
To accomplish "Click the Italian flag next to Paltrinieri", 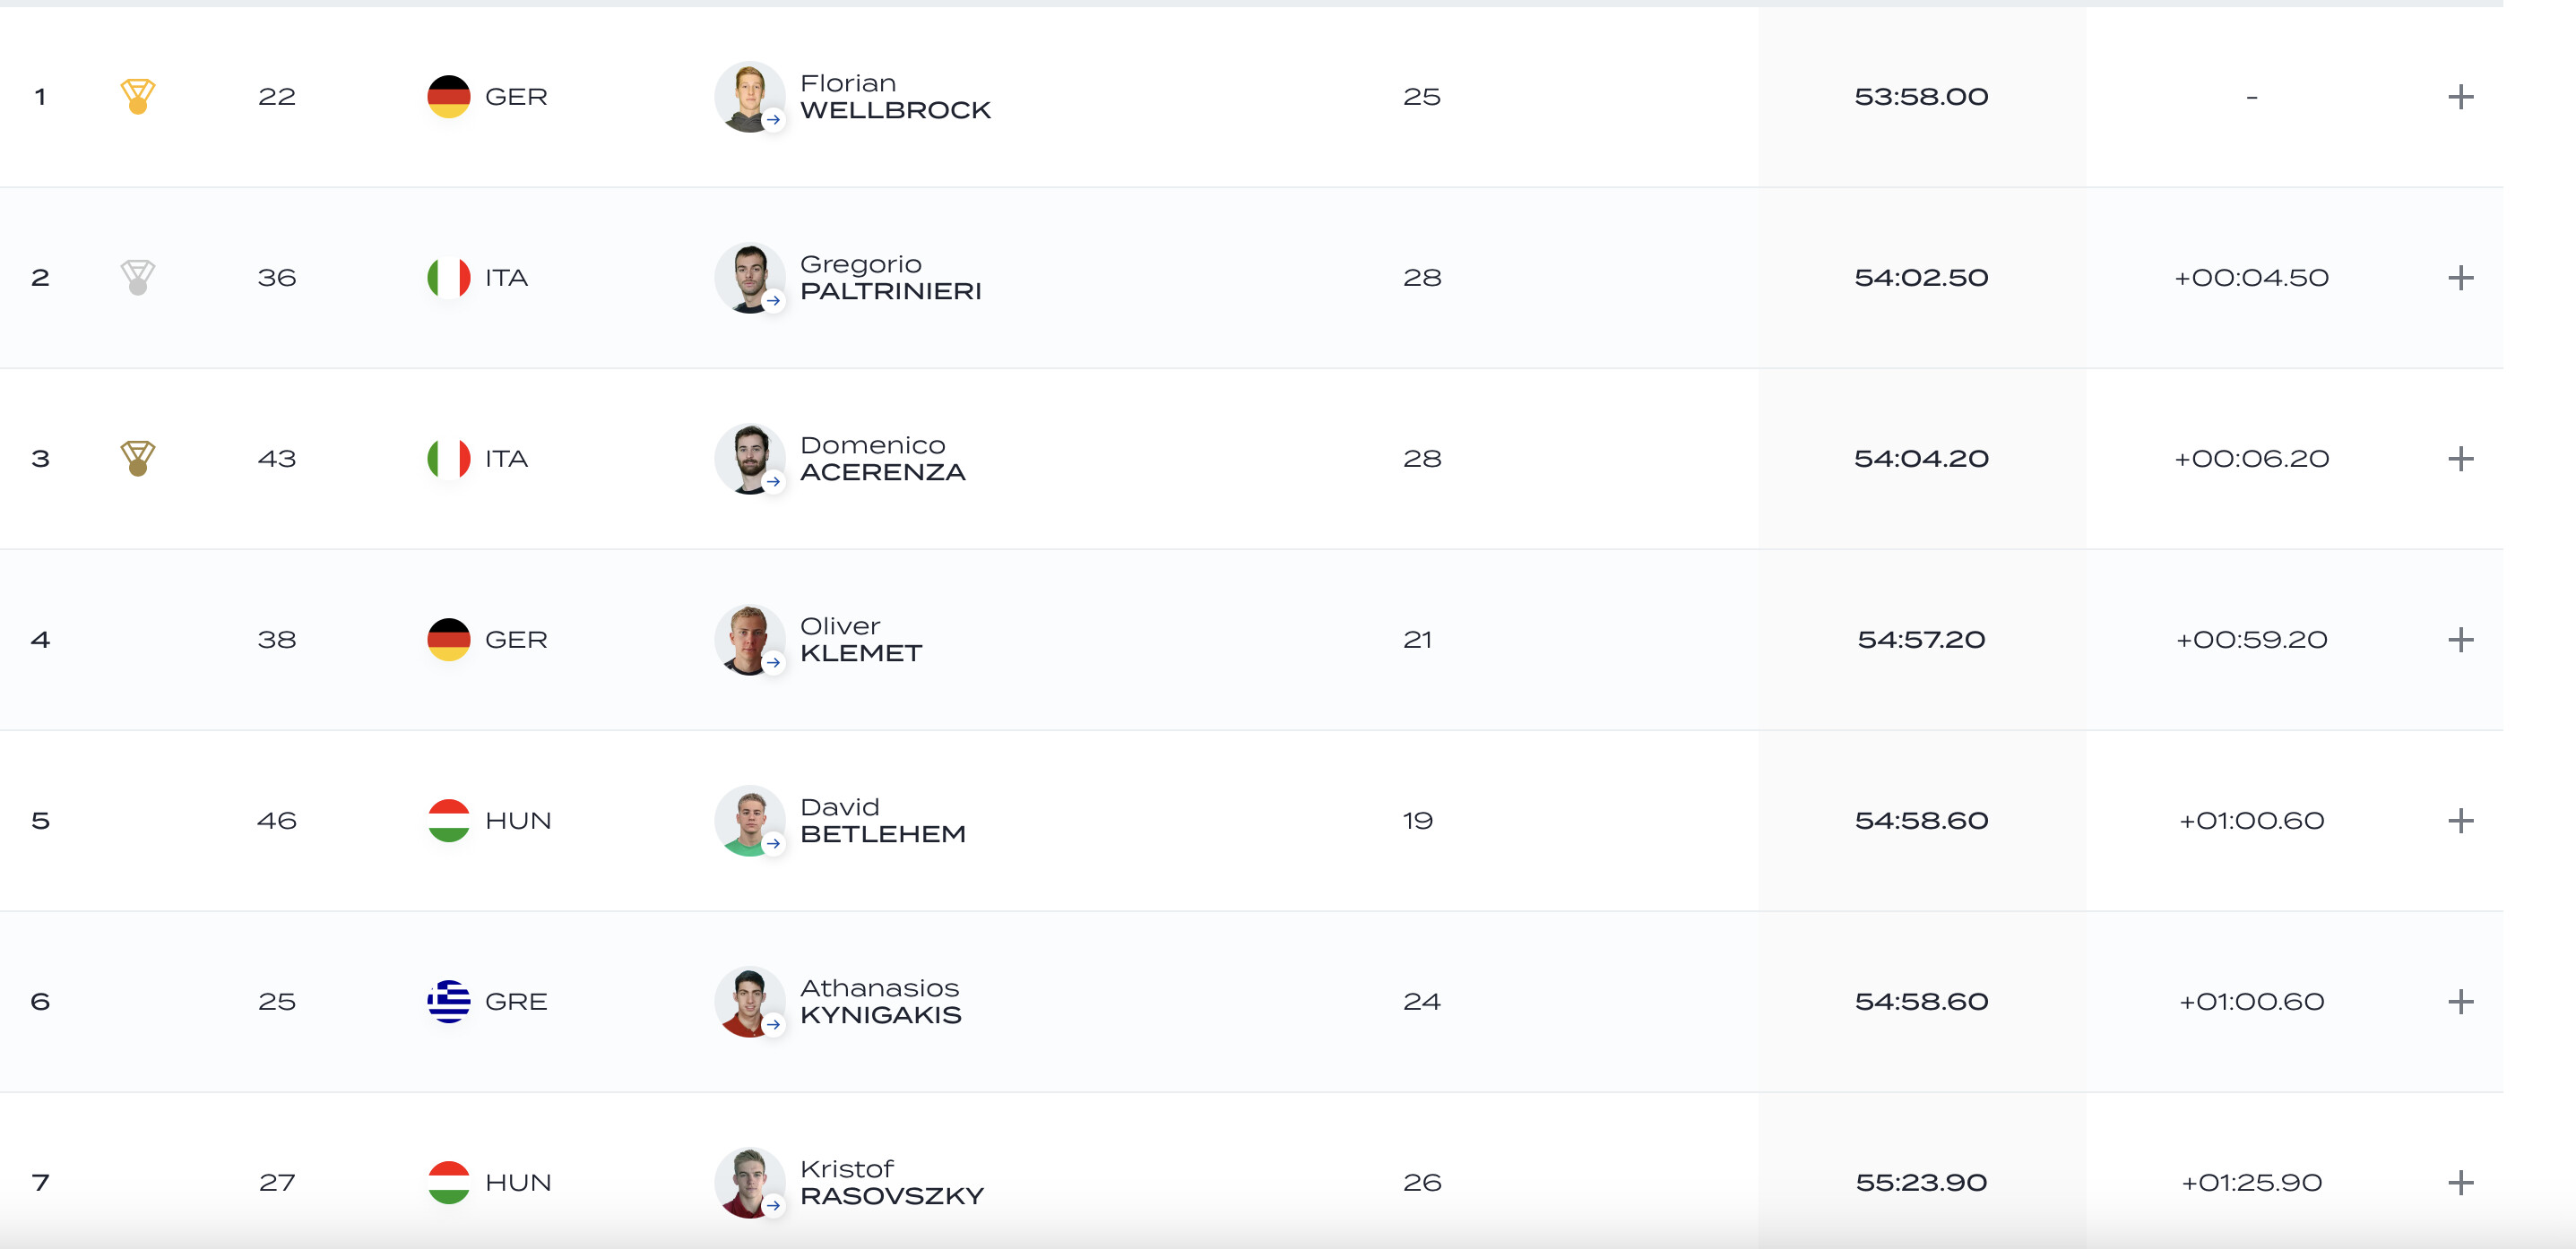I will [449, 277].
